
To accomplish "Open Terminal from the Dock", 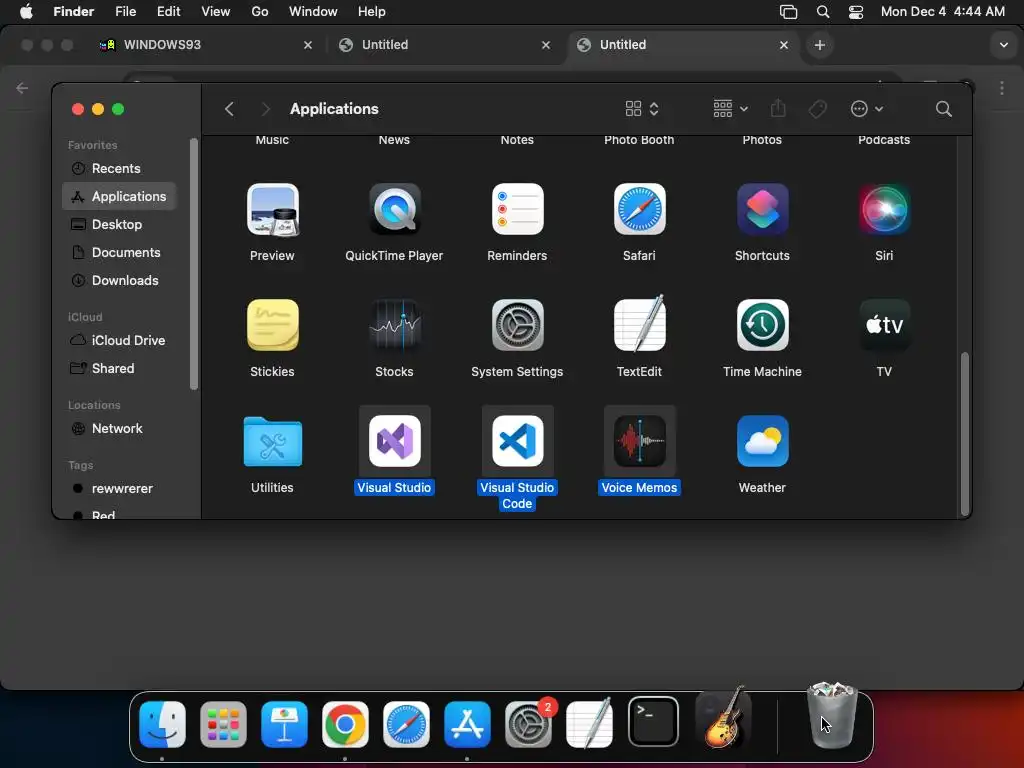I will pos(653,722).
